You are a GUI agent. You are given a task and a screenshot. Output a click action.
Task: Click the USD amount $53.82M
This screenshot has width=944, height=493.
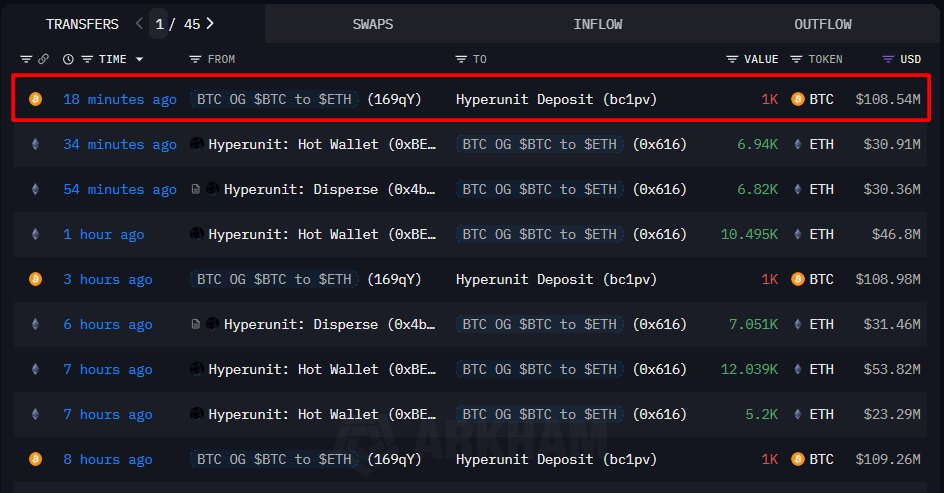tap(892, 369)
